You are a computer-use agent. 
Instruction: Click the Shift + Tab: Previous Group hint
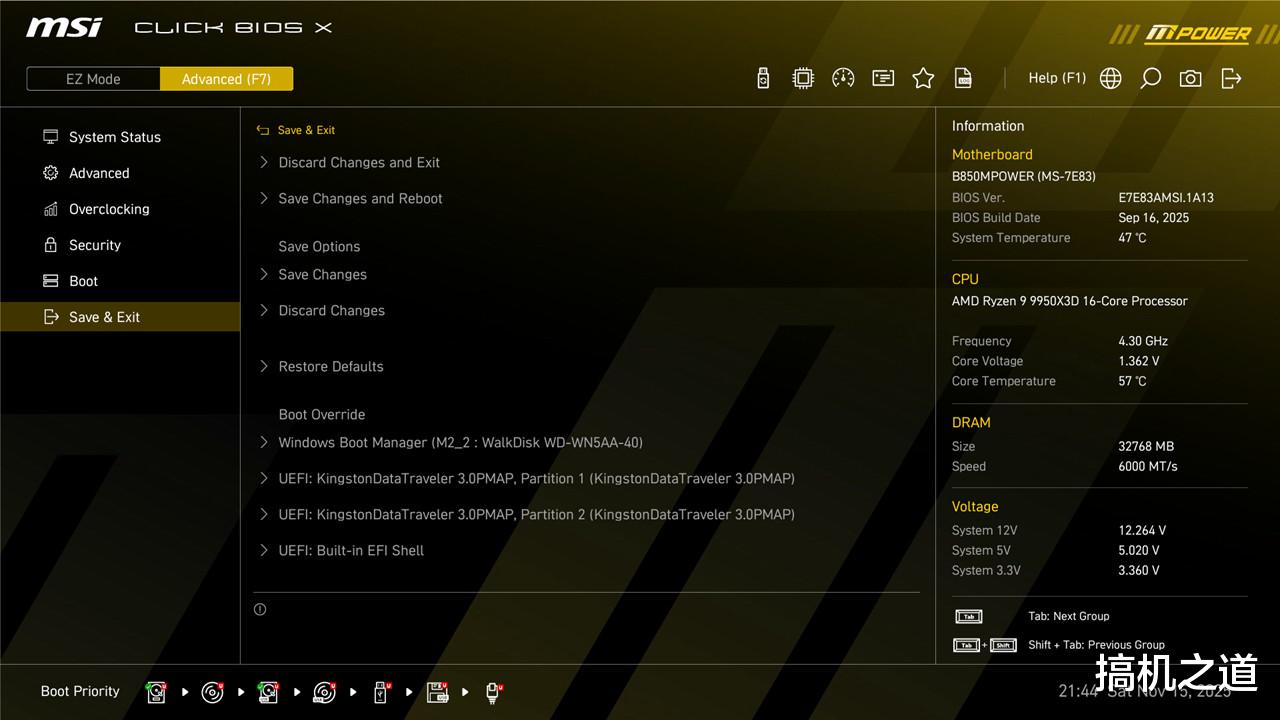(1096, 645)
